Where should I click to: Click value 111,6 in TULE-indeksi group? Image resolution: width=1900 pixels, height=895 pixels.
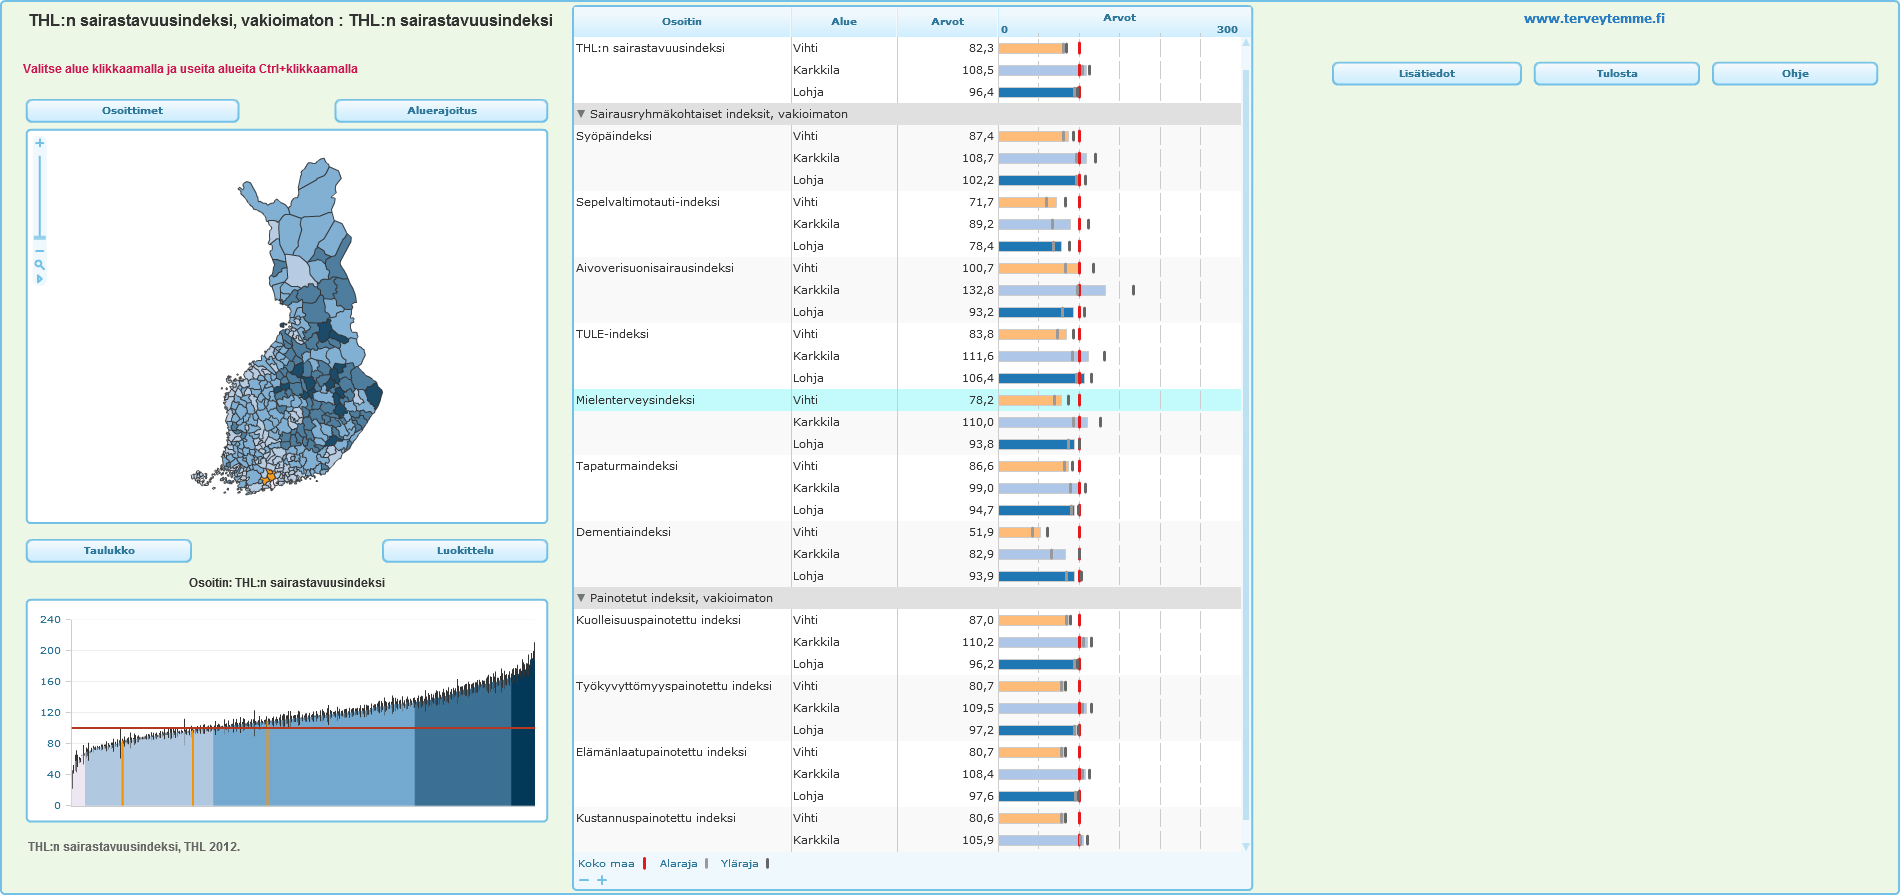(978, 356)
